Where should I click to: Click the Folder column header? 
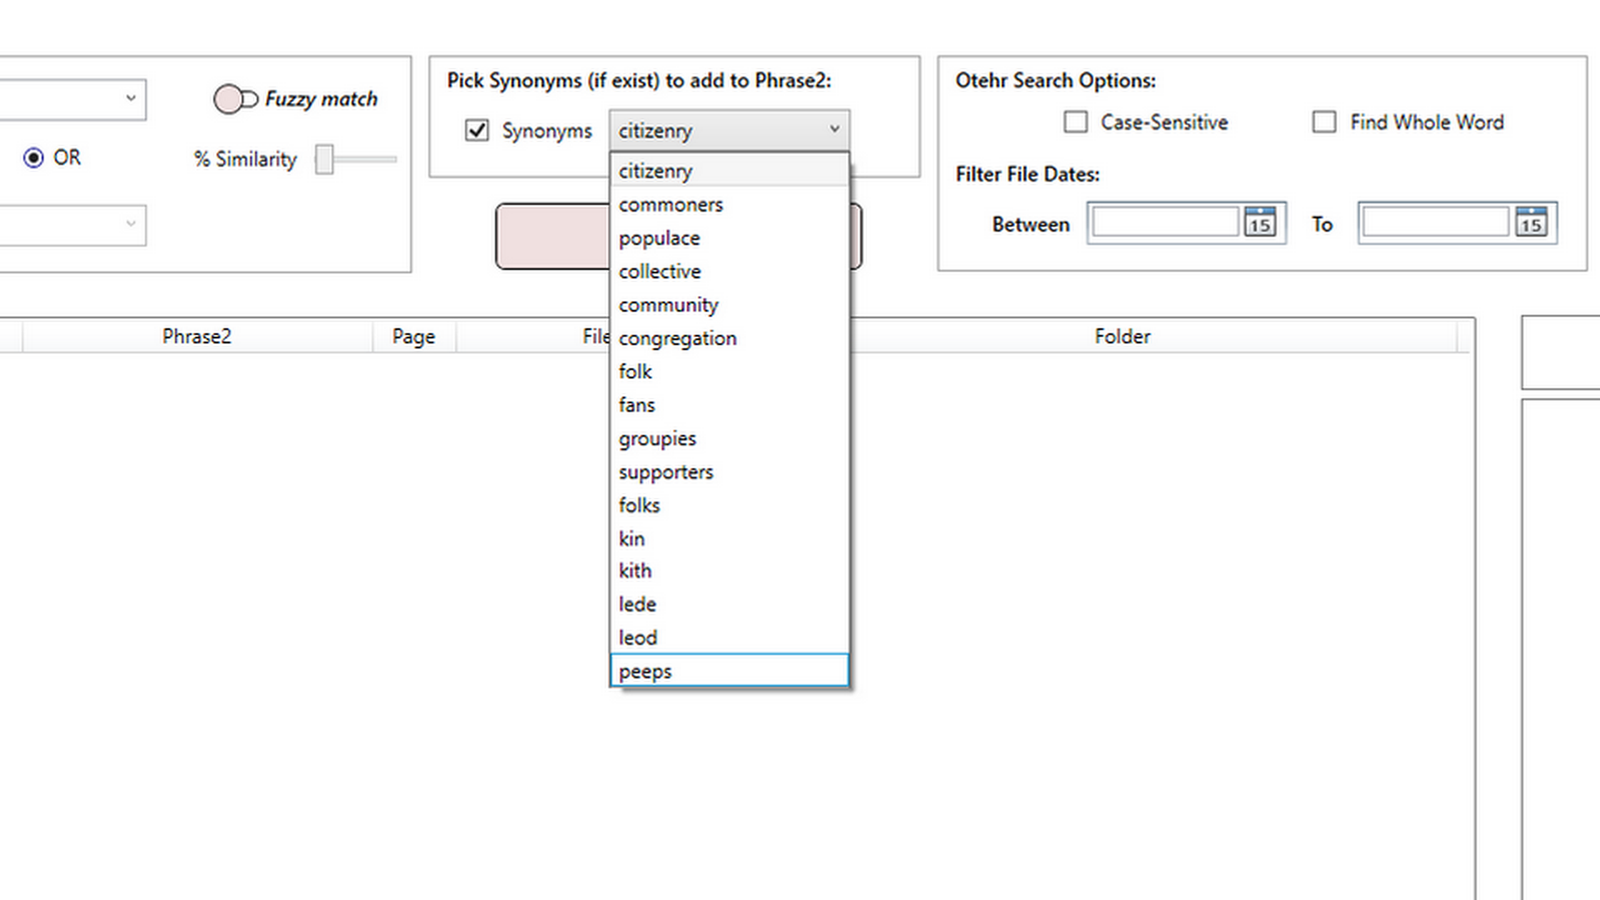tap(1122, 336)
